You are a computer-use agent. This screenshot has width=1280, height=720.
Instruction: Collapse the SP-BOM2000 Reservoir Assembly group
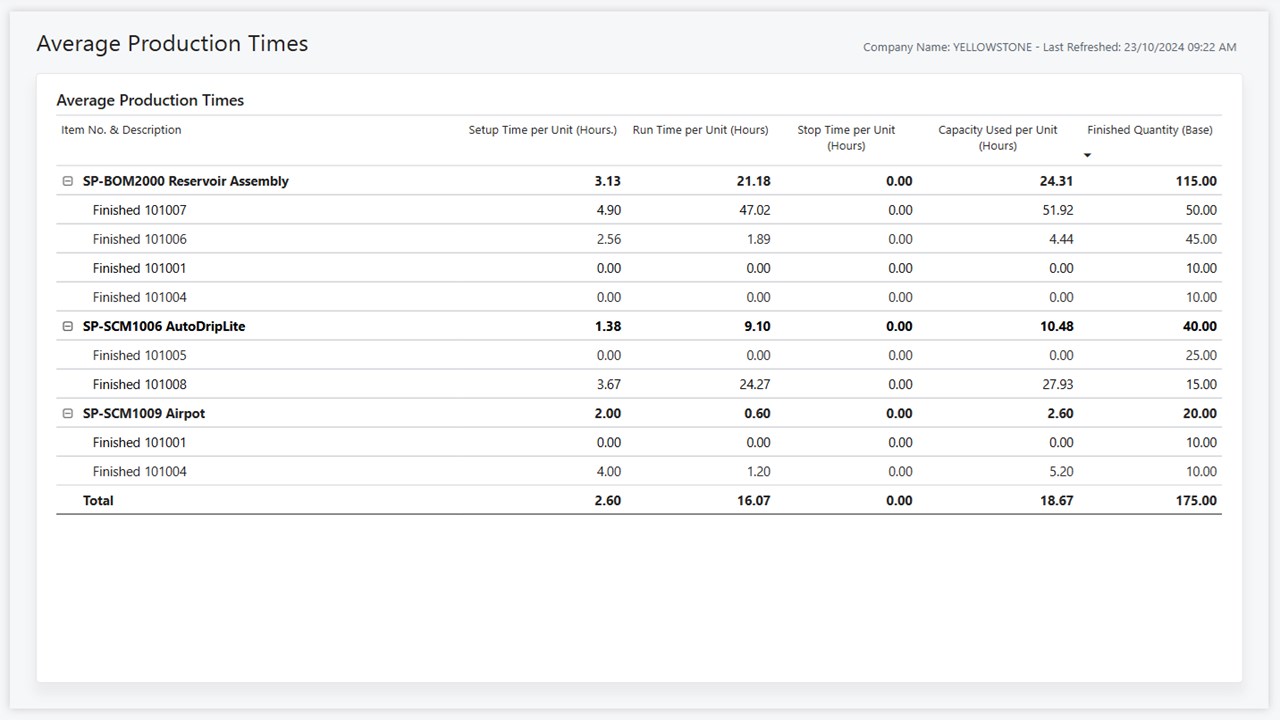(68, 182)
